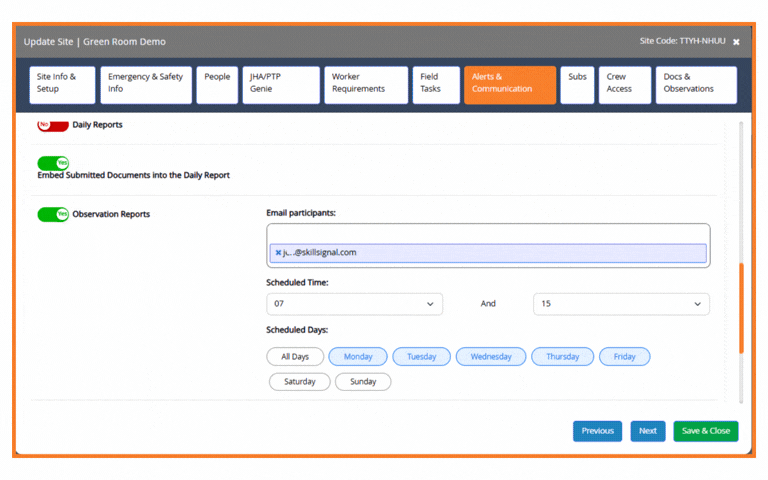The image size is (768, 480).
Task: Open the Field Tasks tab
Action: pyautogui.click(x=436, y=85)
